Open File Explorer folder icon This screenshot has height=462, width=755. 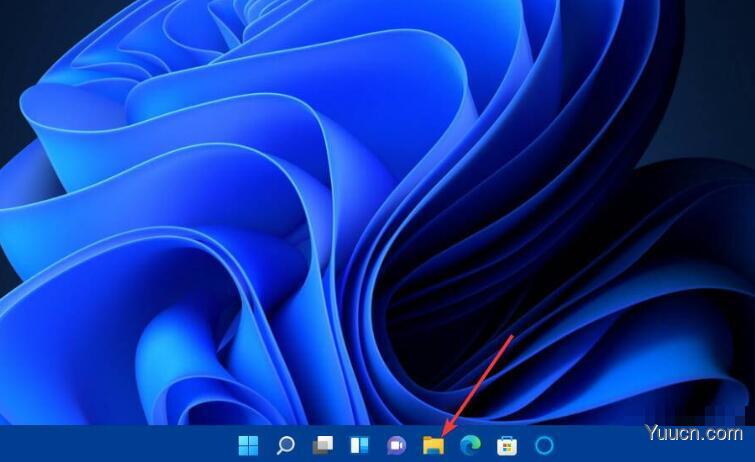433,445
